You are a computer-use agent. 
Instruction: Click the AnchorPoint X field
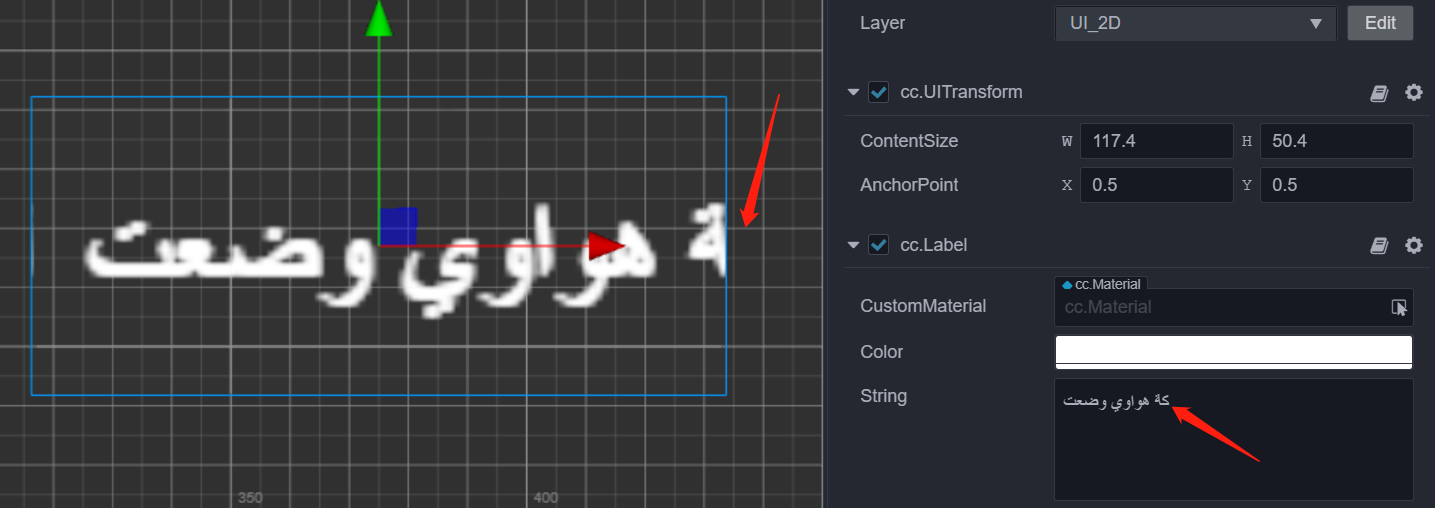click(1156, 185)
